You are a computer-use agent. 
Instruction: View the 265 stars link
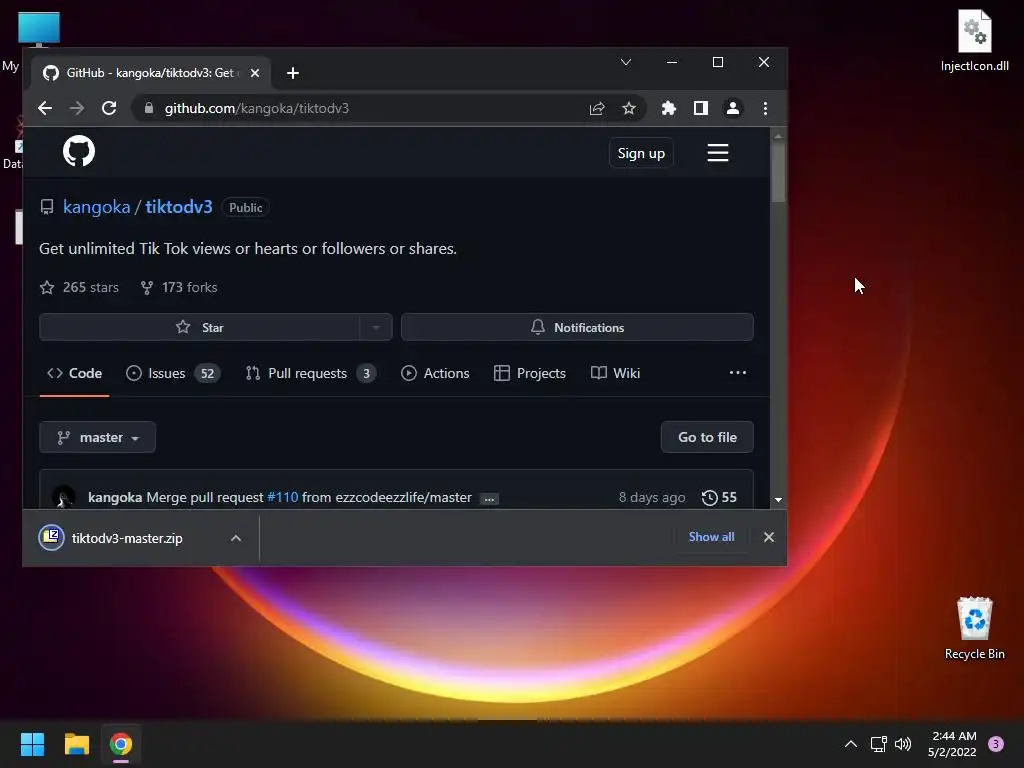[x=79, y=287]
